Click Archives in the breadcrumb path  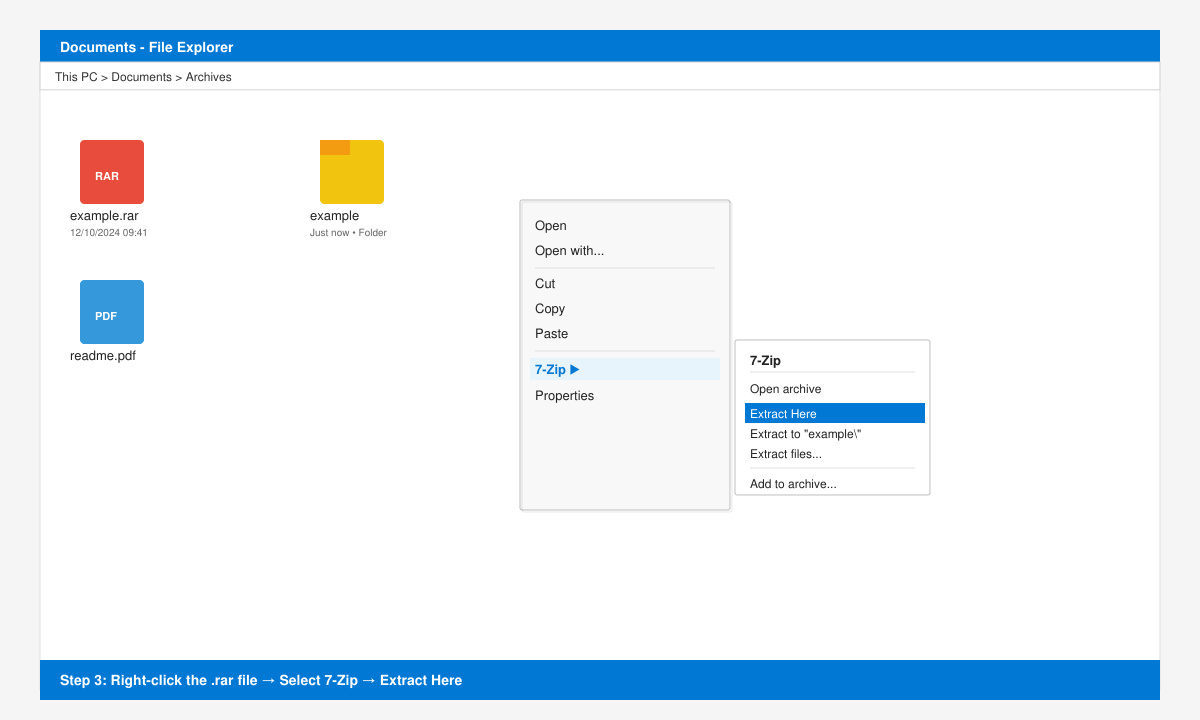208,77
